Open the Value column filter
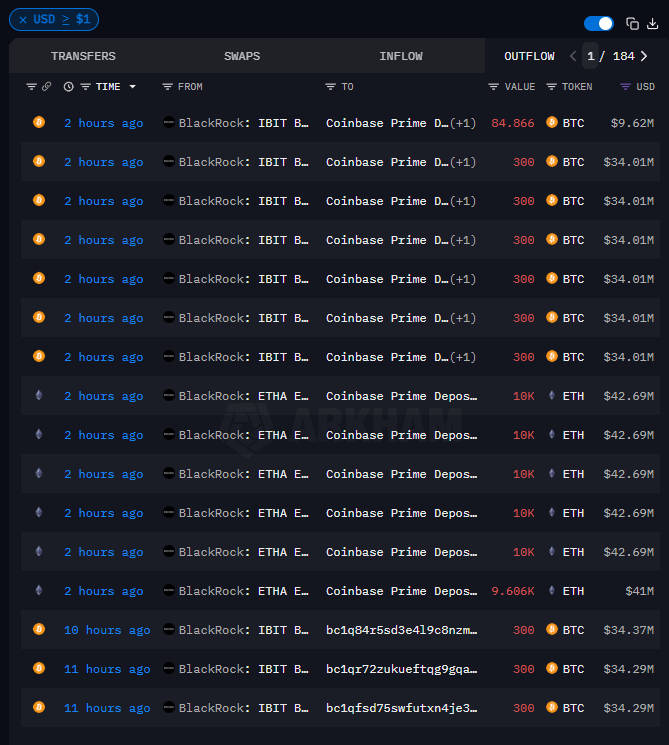Viewport: 669px width, 745px height. (x=494, y=87)
